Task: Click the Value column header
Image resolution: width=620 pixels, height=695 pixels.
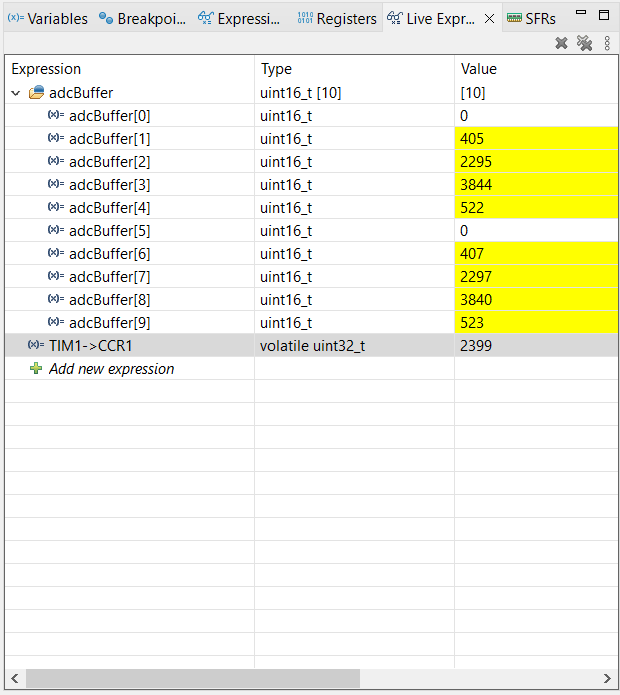Action: [x=536, y=69]
